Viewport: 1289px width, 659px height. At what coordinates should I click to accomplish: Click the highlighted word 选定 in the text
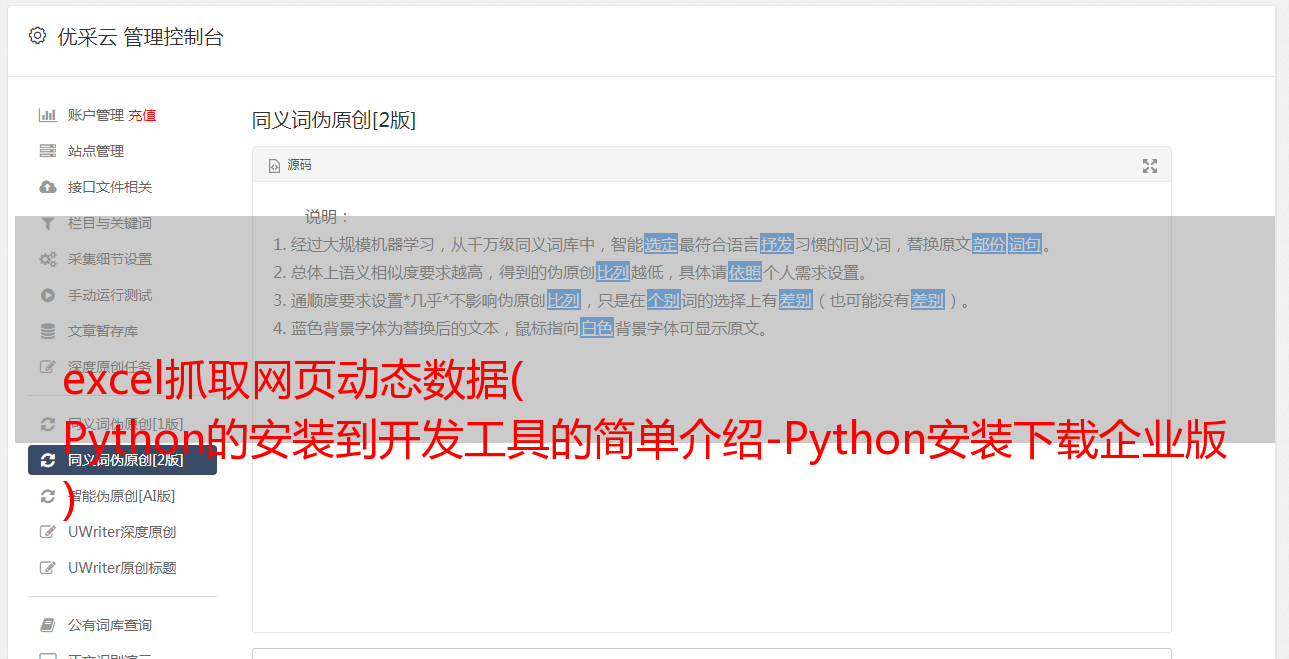(x=661, y=244)
